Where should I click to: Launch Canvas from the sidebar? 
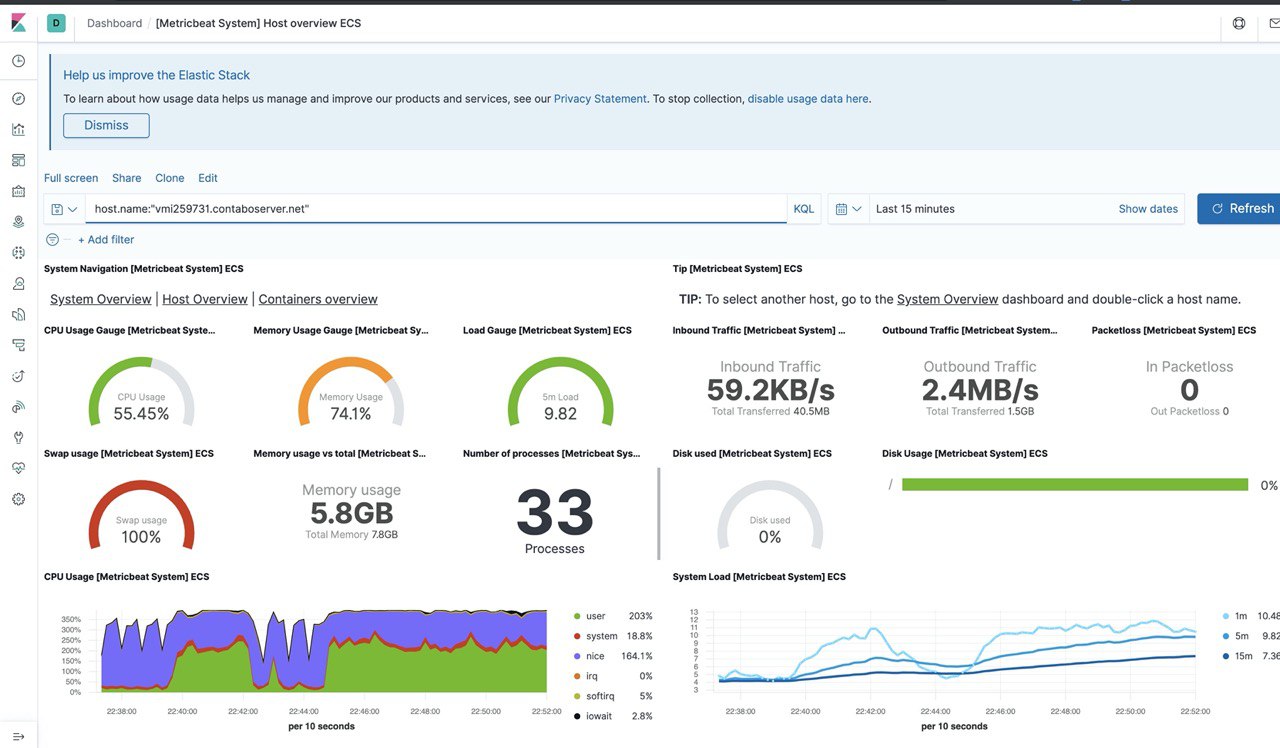pos(18,191)
